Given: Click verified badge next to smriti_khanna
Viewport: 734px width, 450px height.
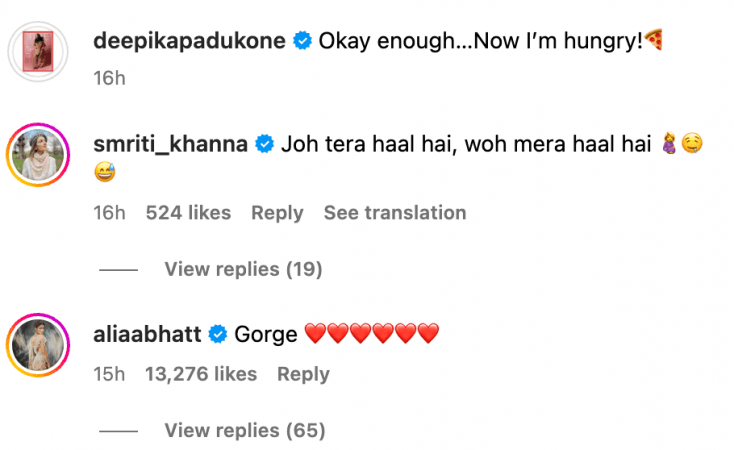Looking at the screenshot, I should [265, 145].
